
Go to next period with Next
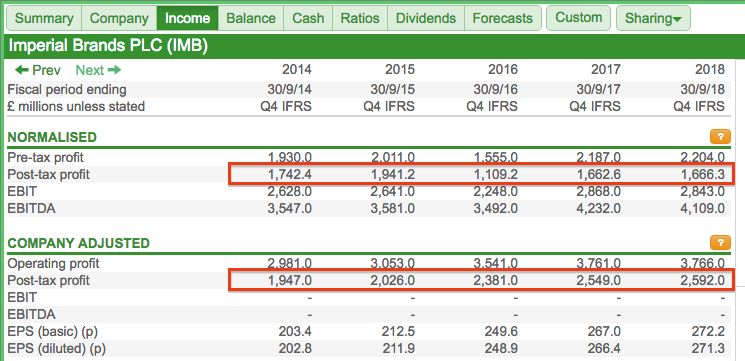point(98,70)
